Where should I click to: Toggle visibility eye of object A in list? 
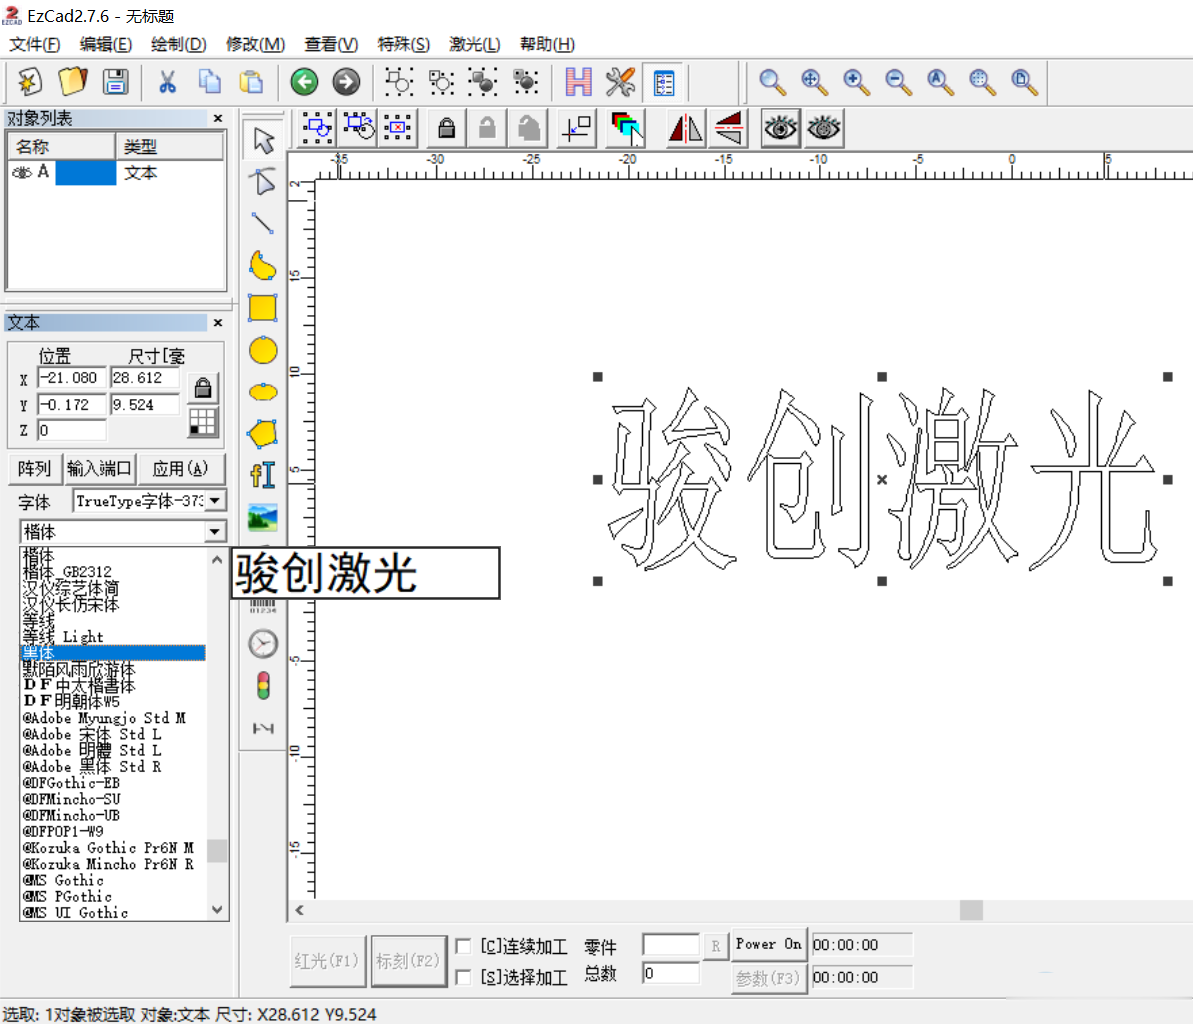[x=22, y=173]
